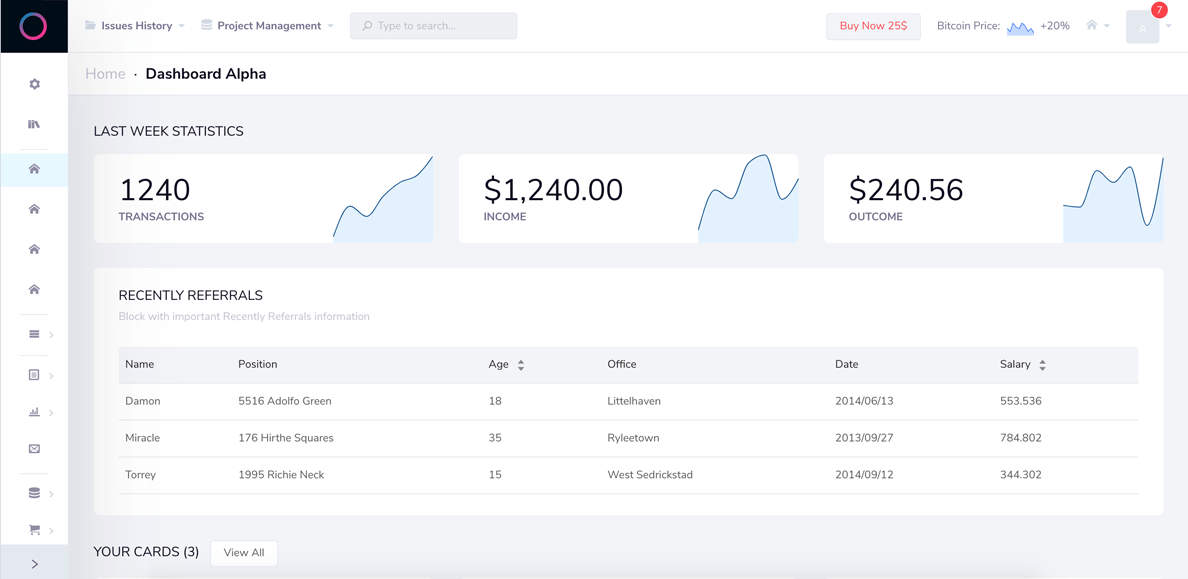Click the +20% Bitcoin change value
Image resolution: width=1188 pixels, height=579 pixels.
(x=1055, y=26)
